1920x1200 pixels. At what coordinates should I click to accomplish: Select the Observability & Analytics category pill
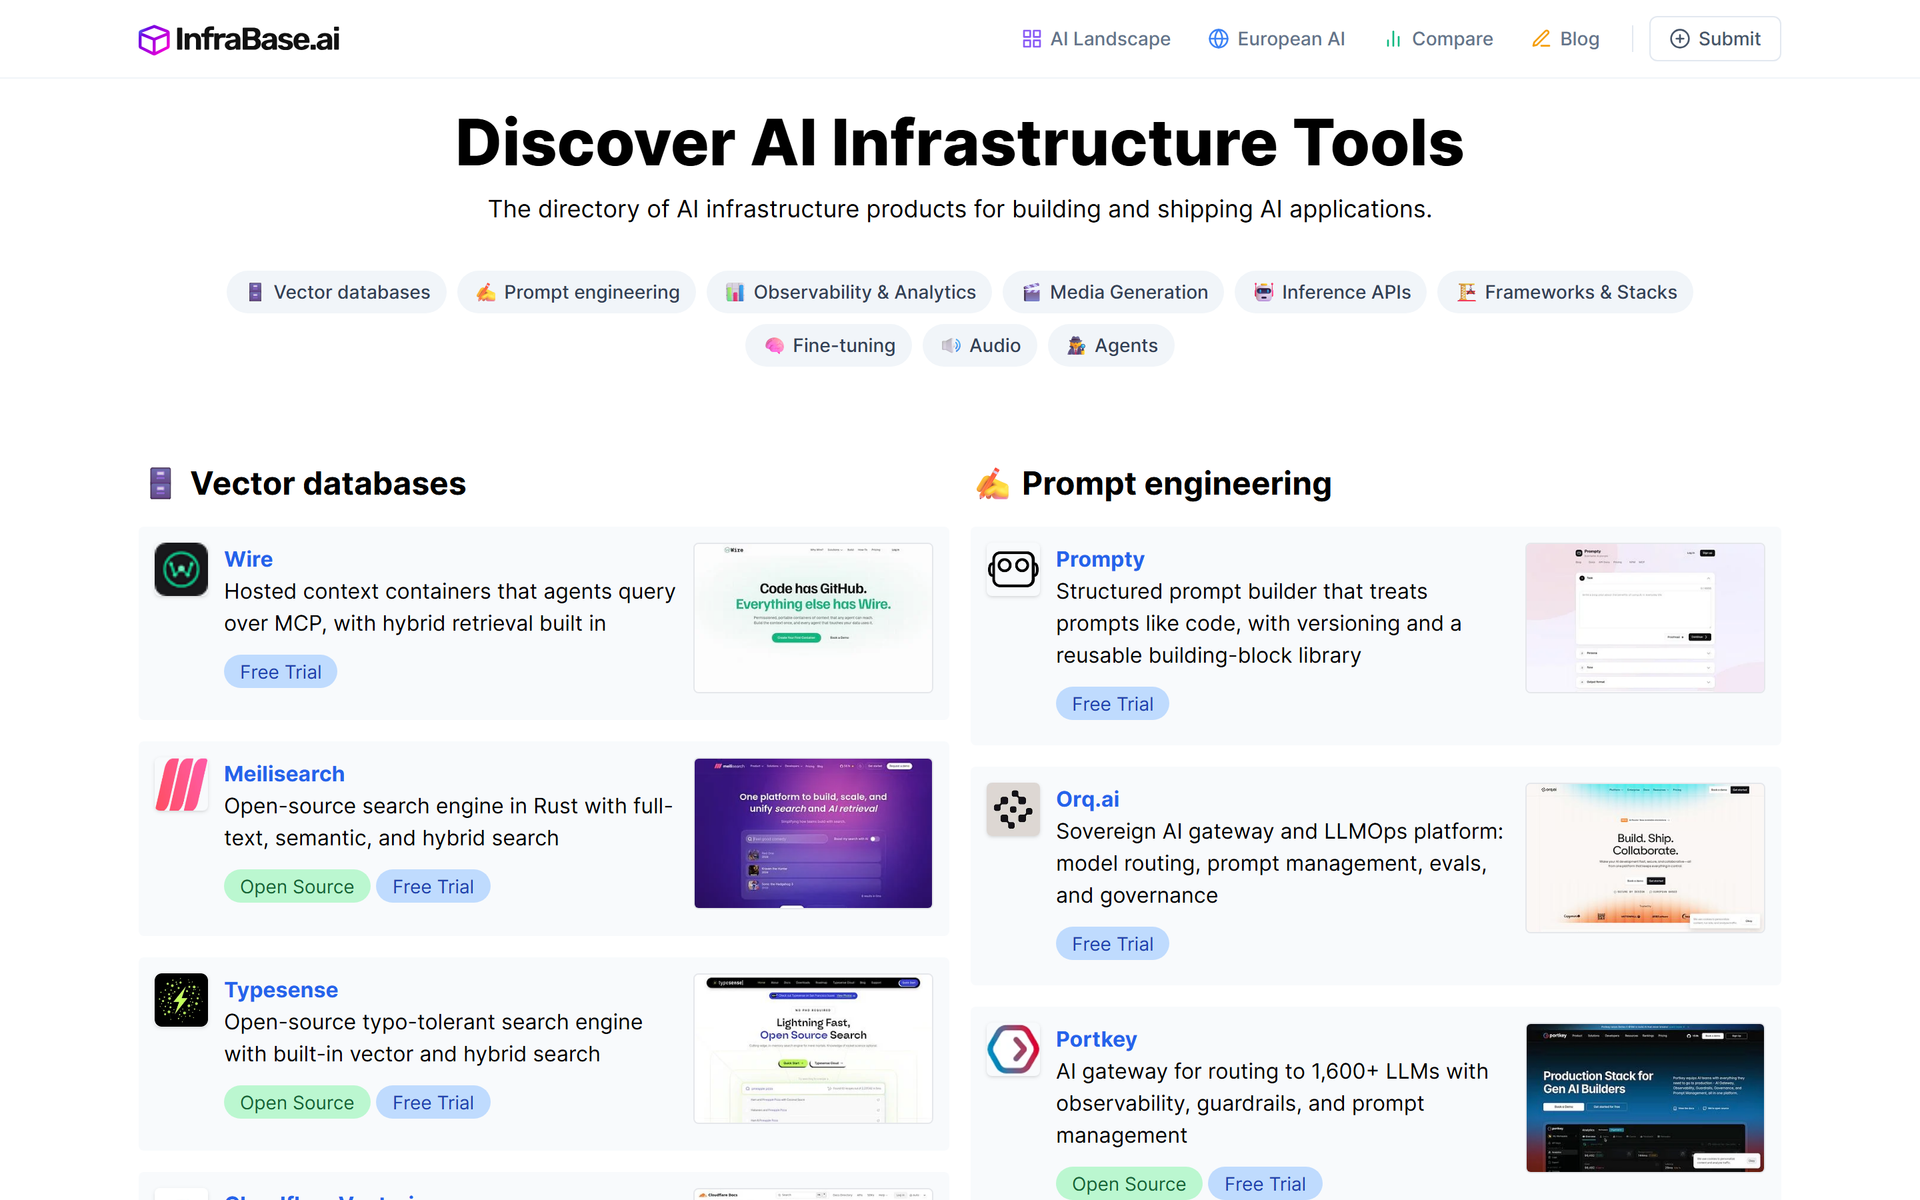pos(849,292)
